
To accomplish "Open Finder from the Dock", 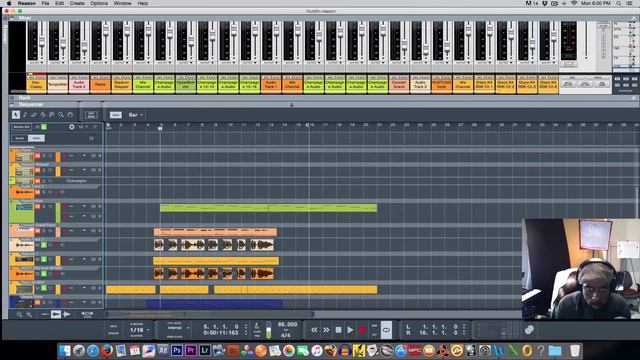I will click(65, 350).
